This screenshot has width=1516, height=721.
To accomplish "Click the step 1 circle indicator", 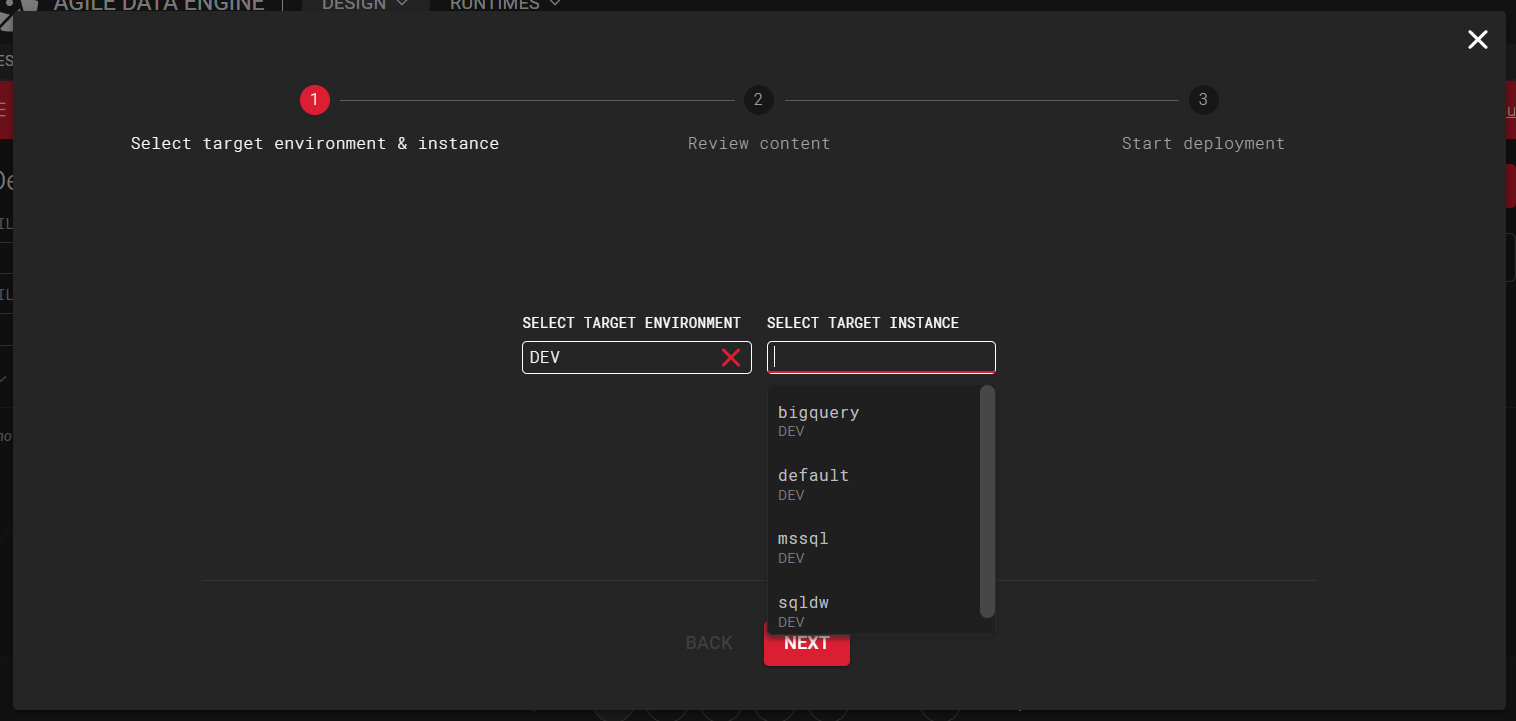I will 314,100.
